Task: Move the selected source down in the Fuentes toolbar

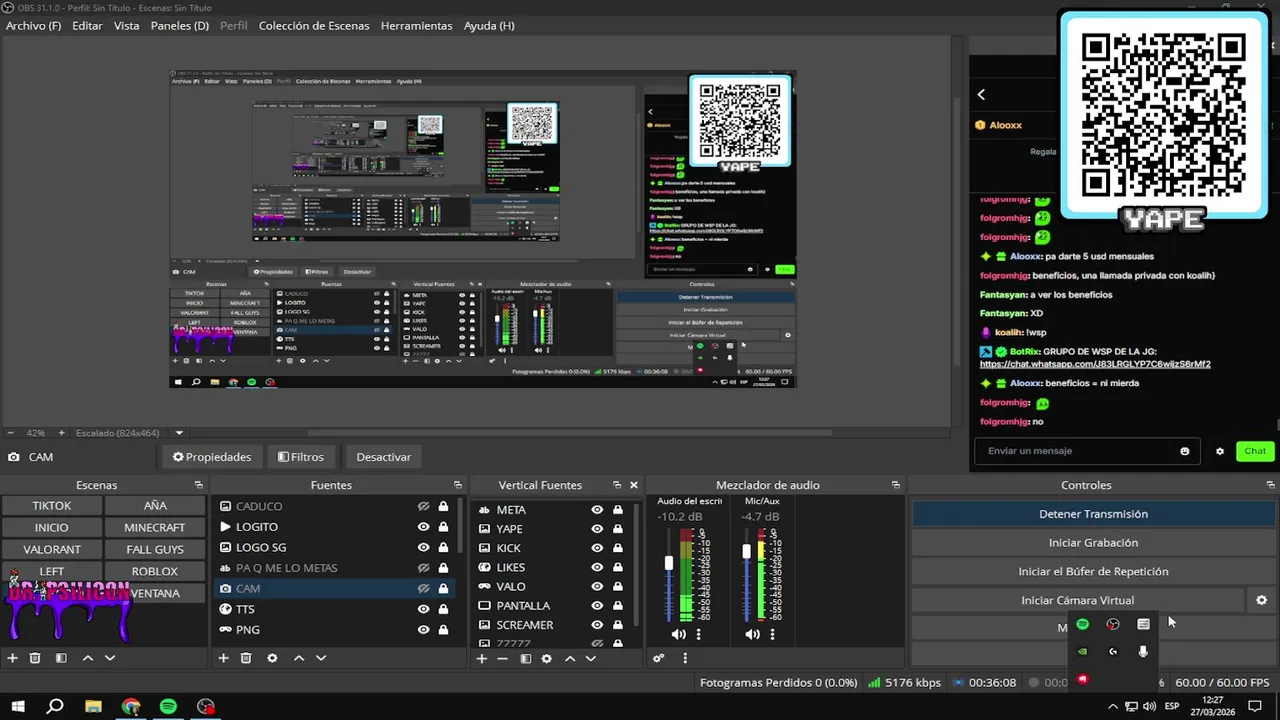Action: [321, 658]
